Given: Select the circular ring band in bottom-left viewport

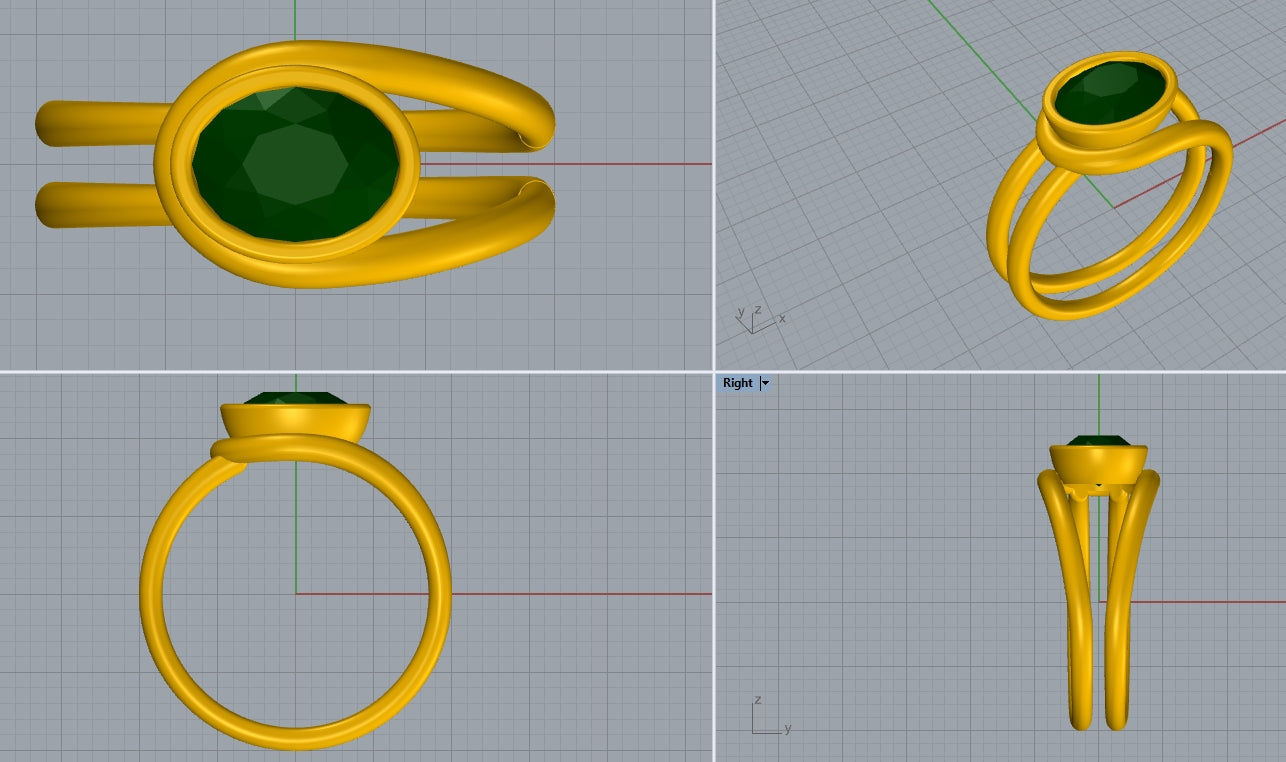Looking at the screenshot, I should [148, 600].
